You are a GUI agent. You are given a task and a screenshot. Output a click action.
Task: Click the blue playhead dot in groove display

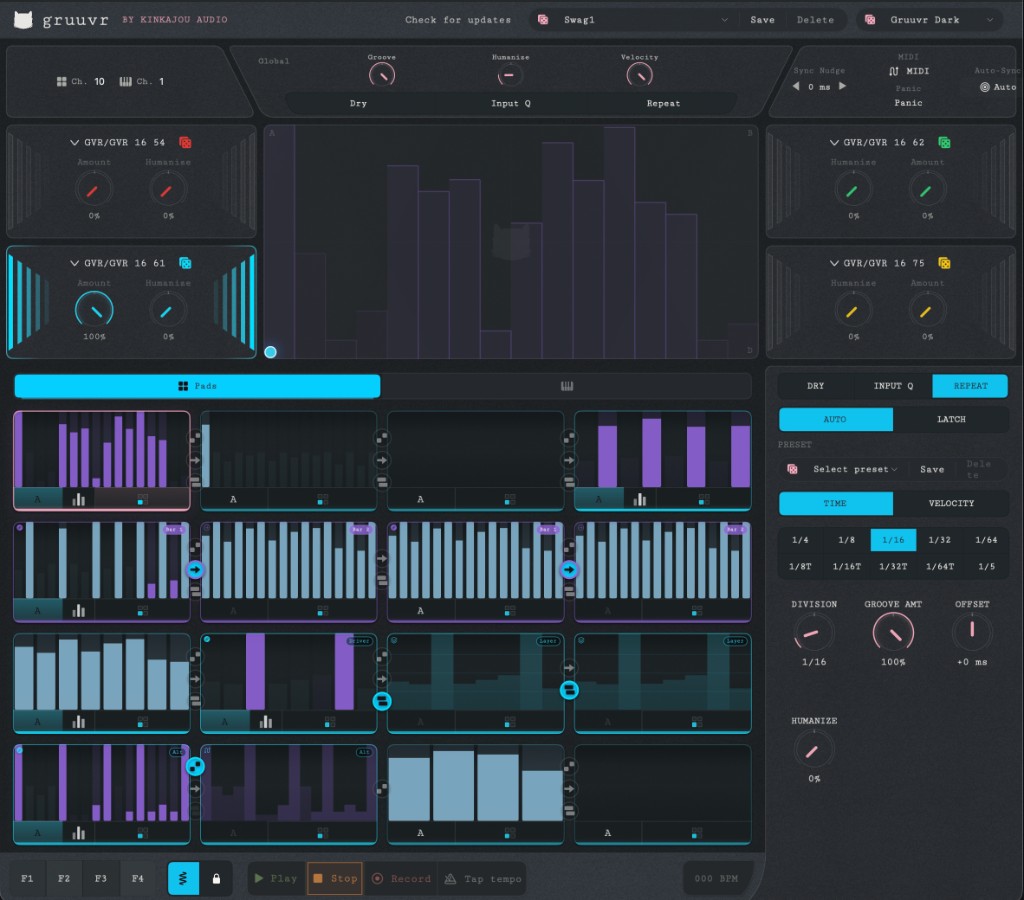270,352
